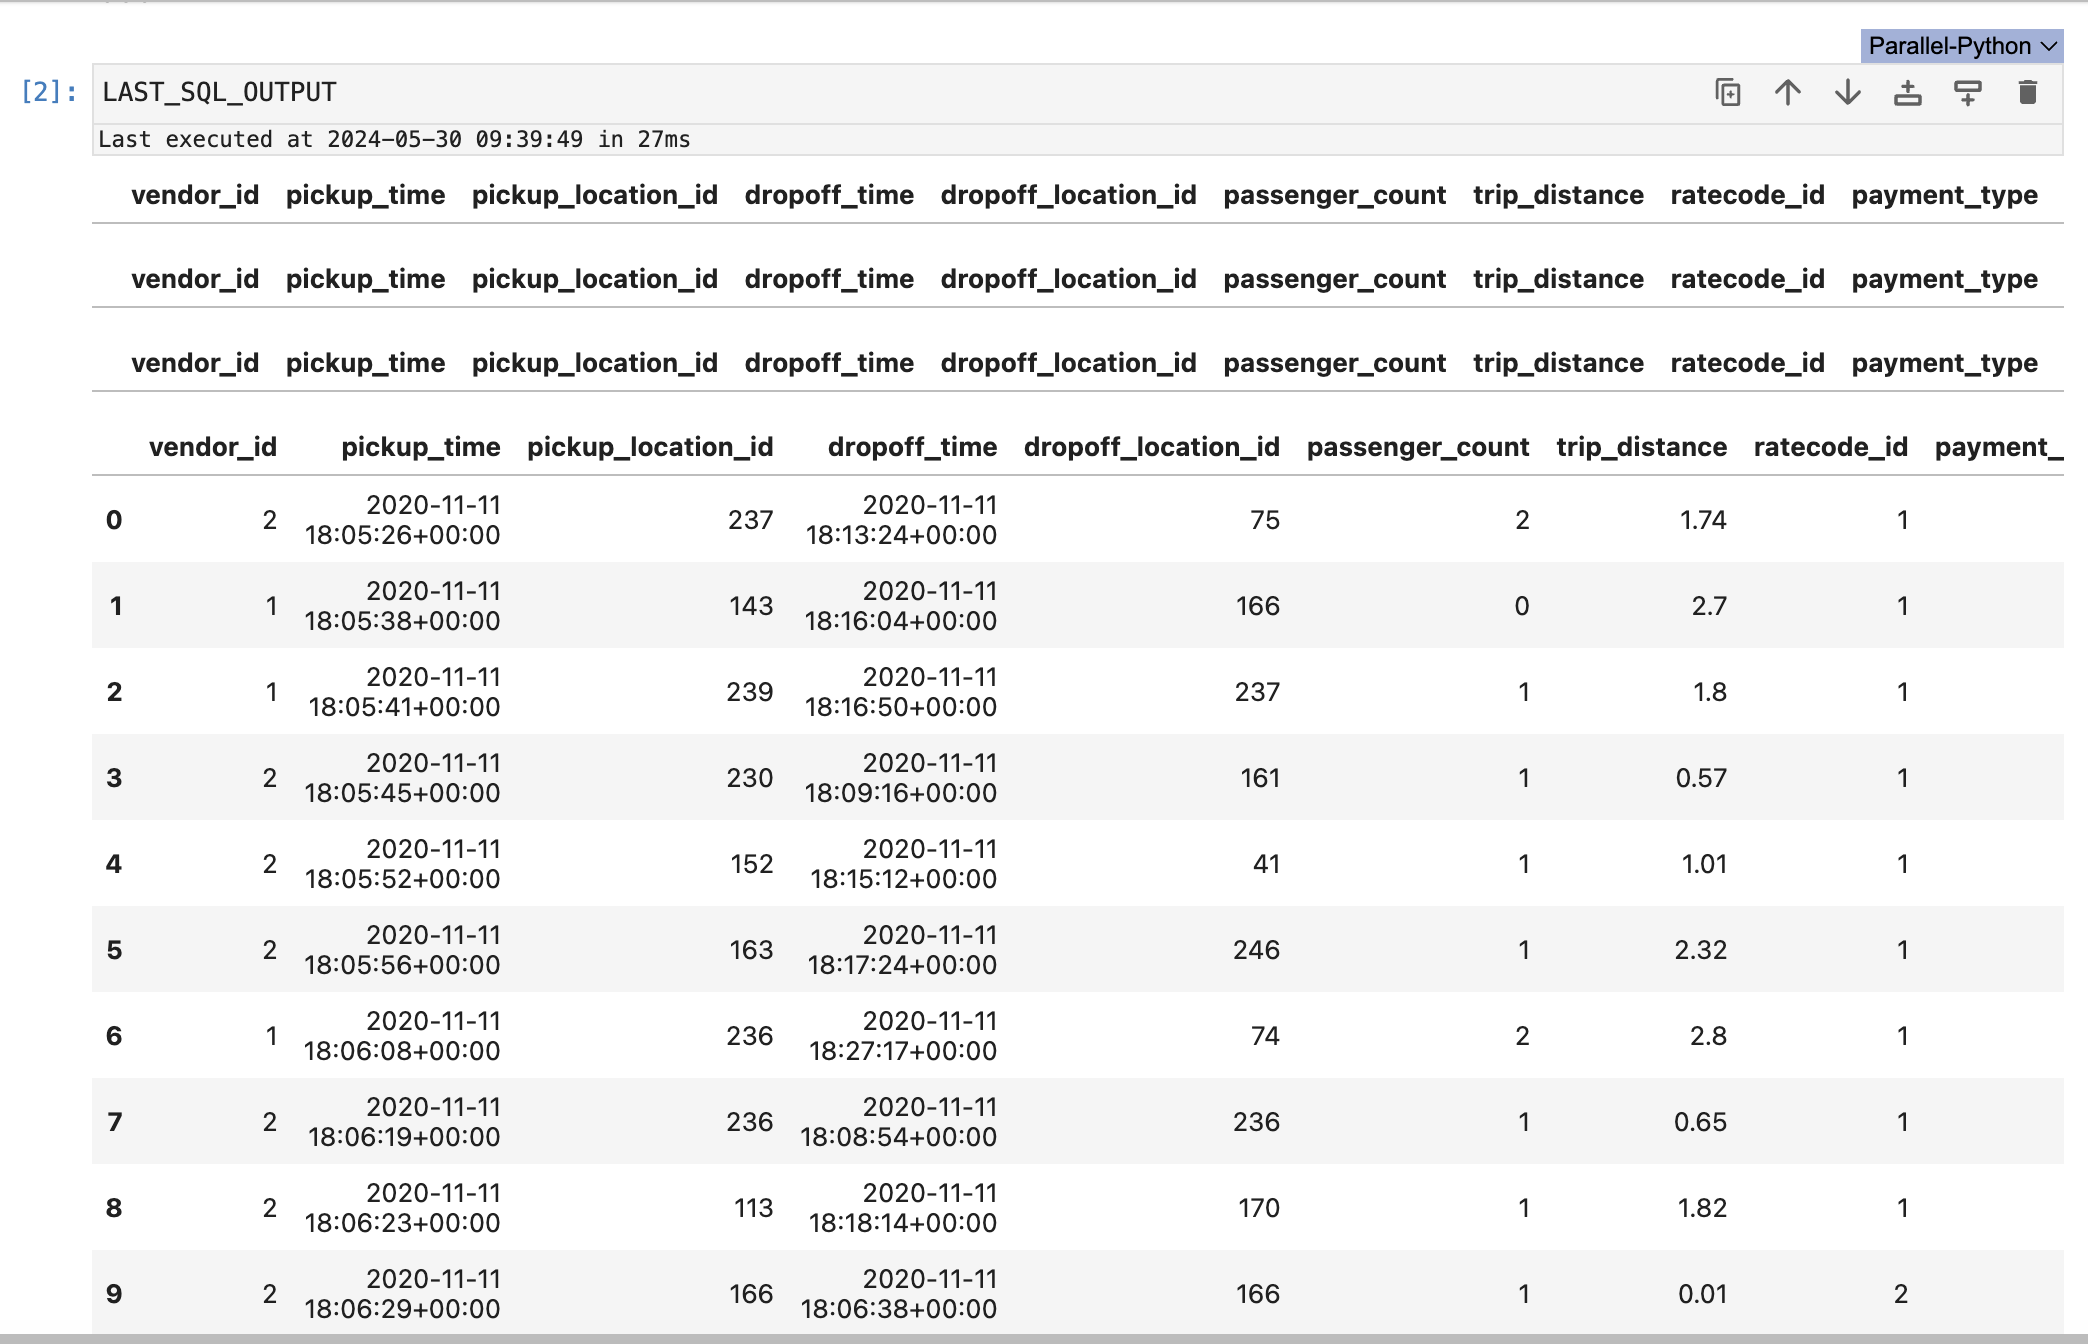Screen dimensions: 2088x1344
Task: Click trip distance value 1.74
Action: click(1703, 520)
